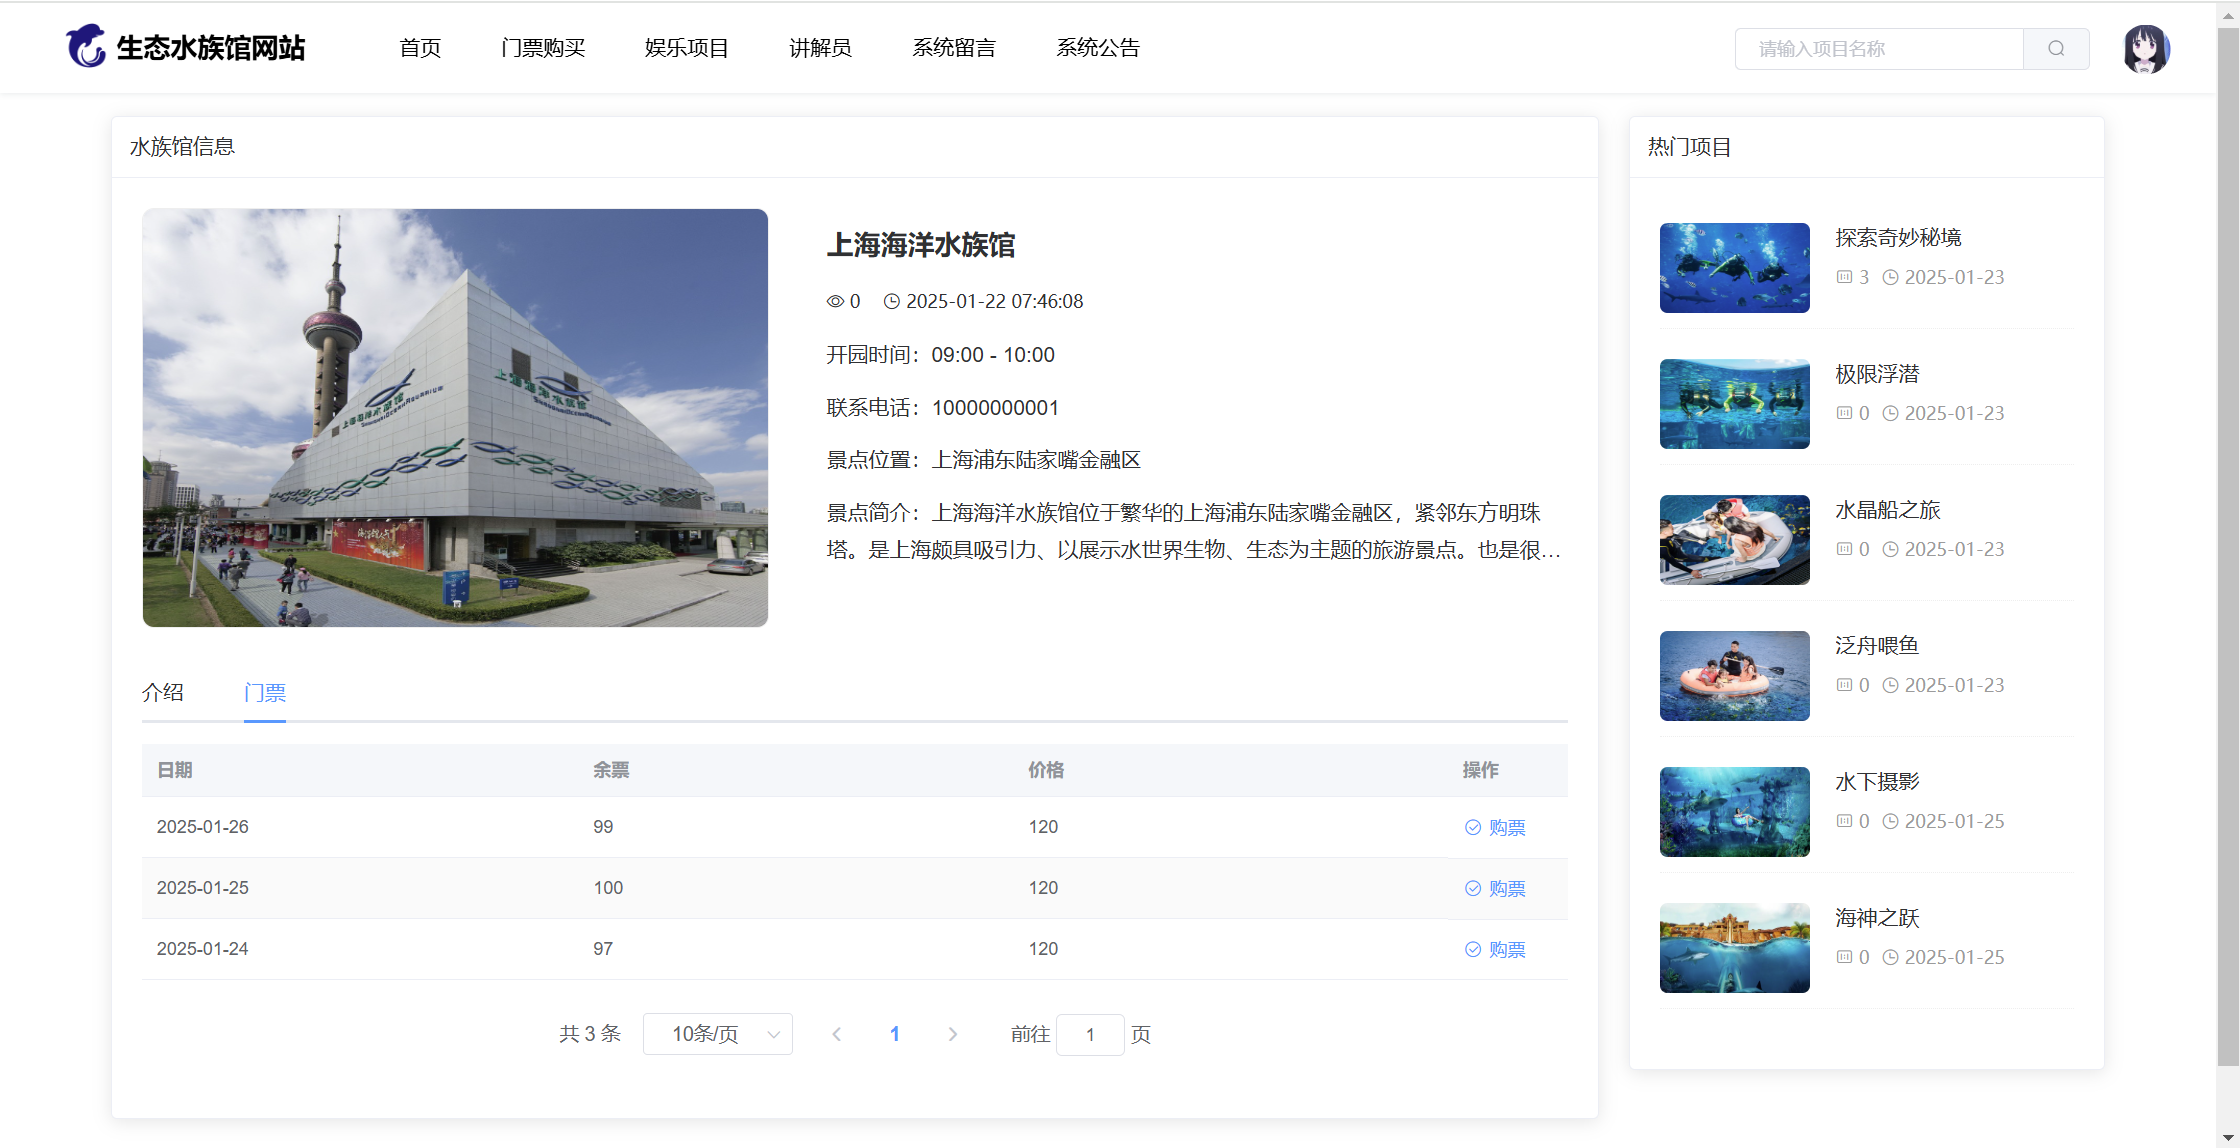
Task: Click the view count eye icon
Action: (835, 301)
